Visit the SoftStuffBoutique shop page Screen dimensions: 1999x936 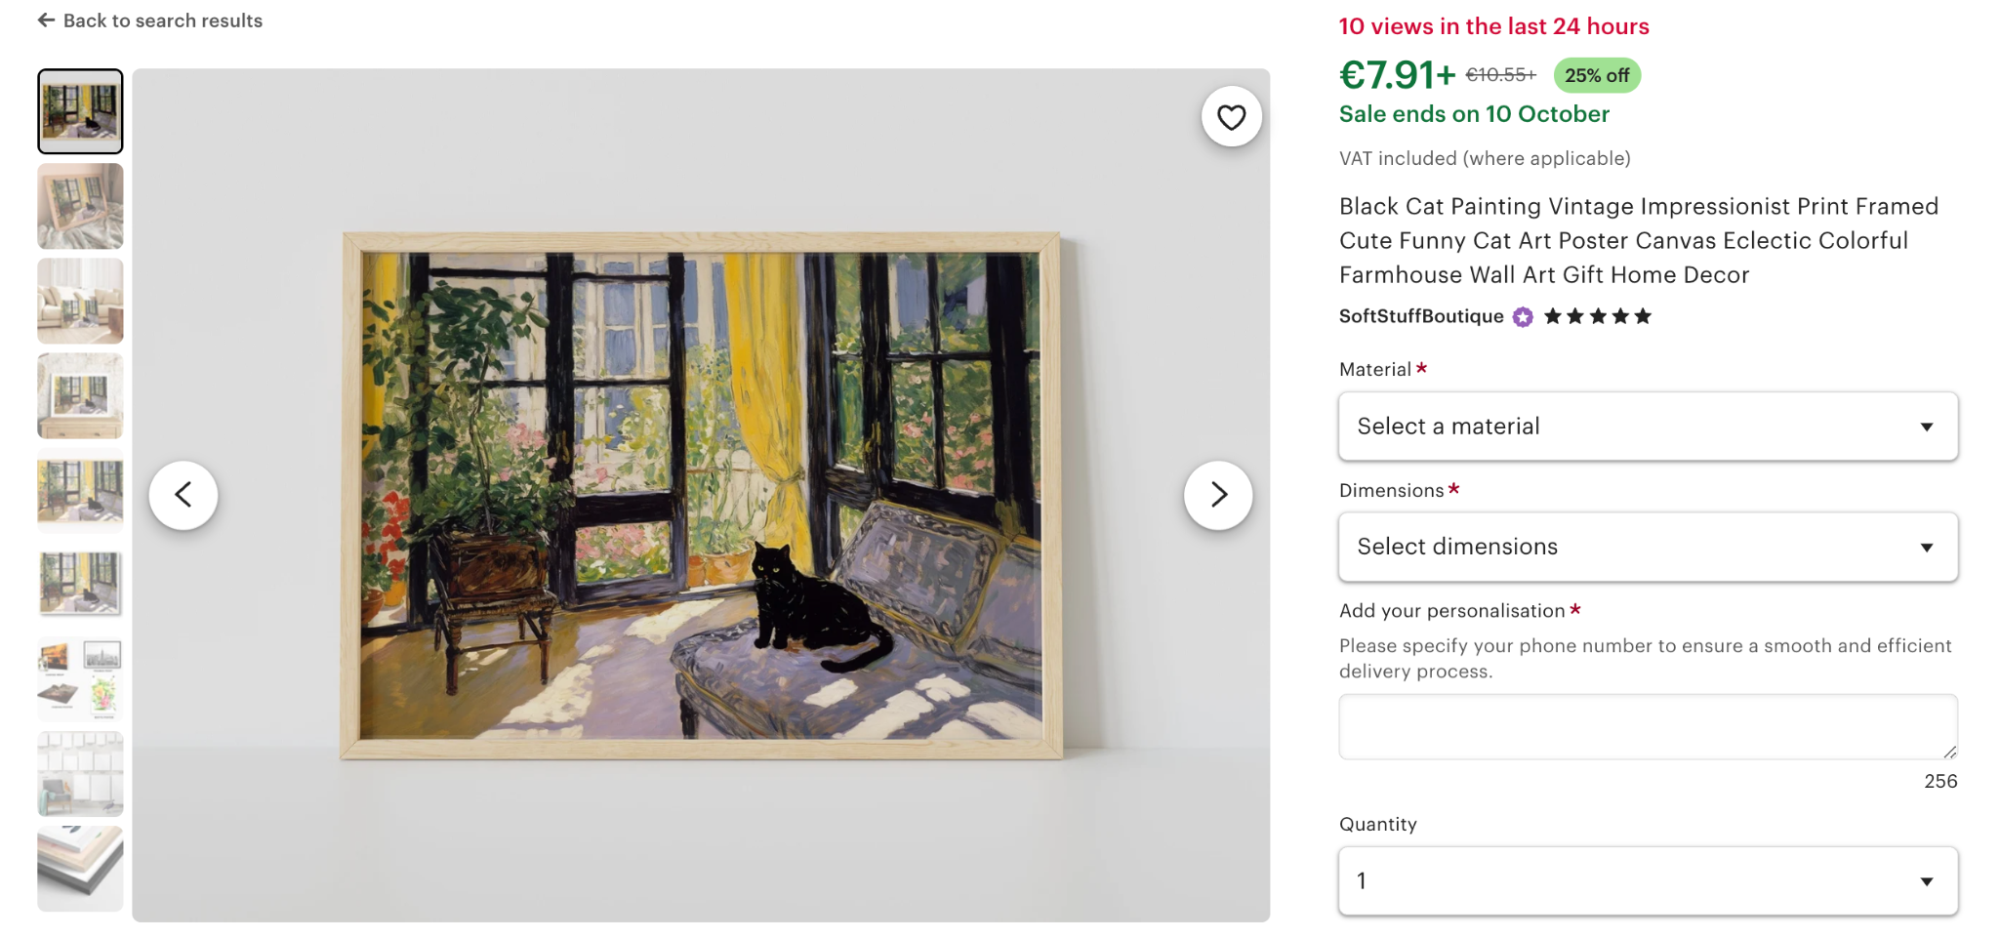pos(1422,316)
